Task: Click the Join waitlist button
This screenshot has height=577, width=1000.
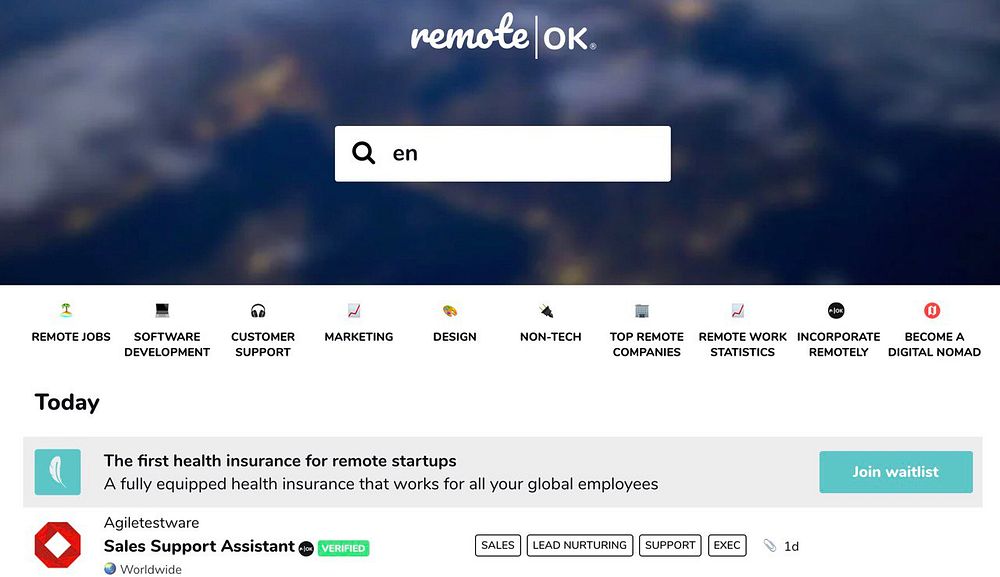Action: click(895, 472)
